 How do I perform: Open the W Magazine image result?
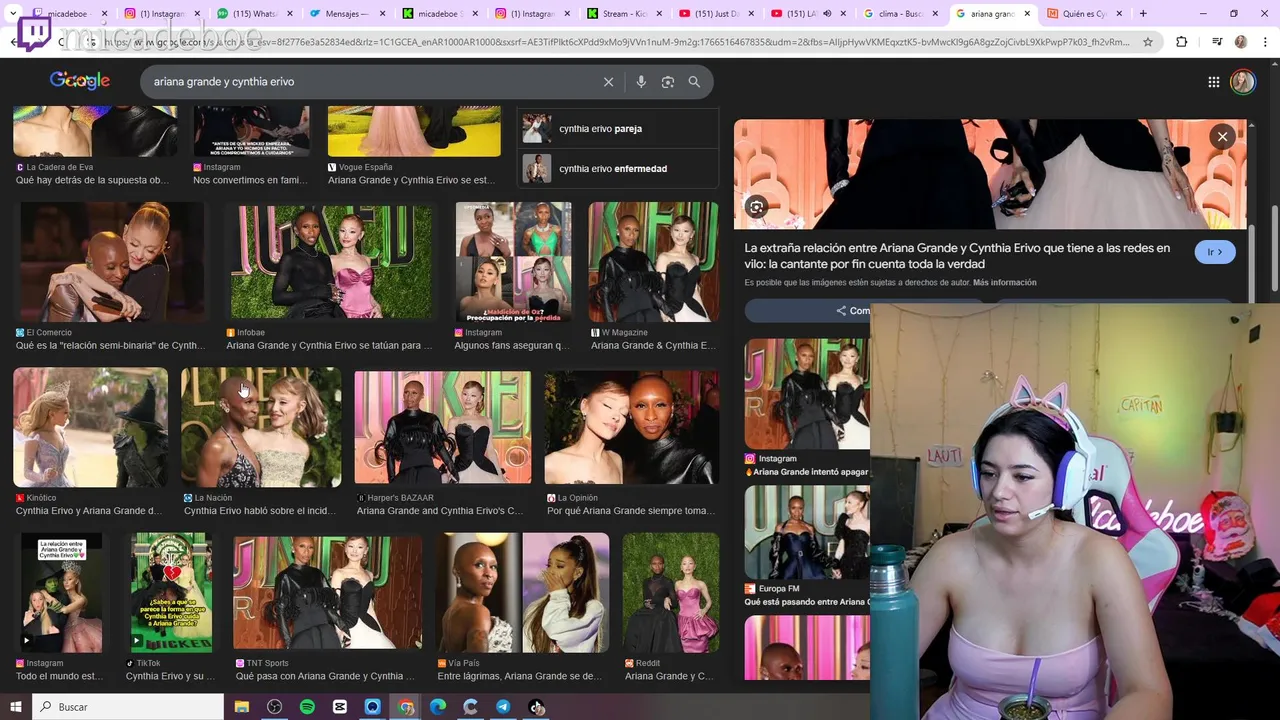pos(654,262)
